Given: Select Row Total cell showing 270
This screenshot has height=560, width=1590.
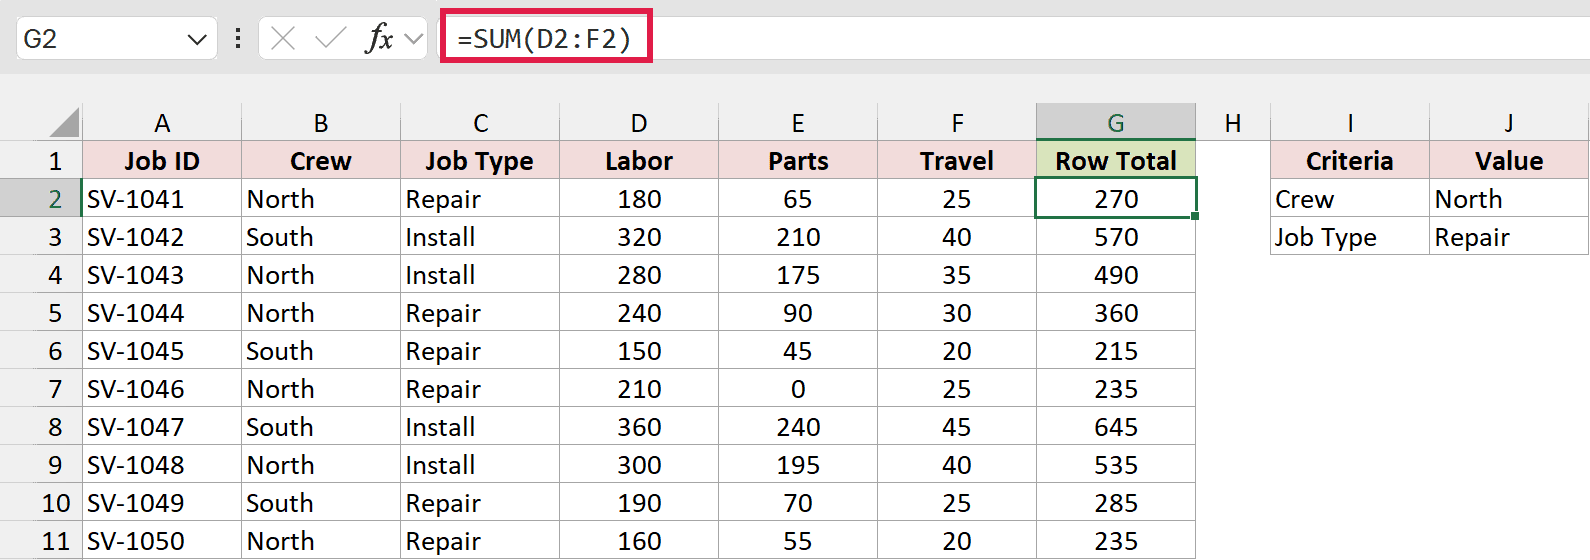Looking at the screenshot, I should point(1116,198).
